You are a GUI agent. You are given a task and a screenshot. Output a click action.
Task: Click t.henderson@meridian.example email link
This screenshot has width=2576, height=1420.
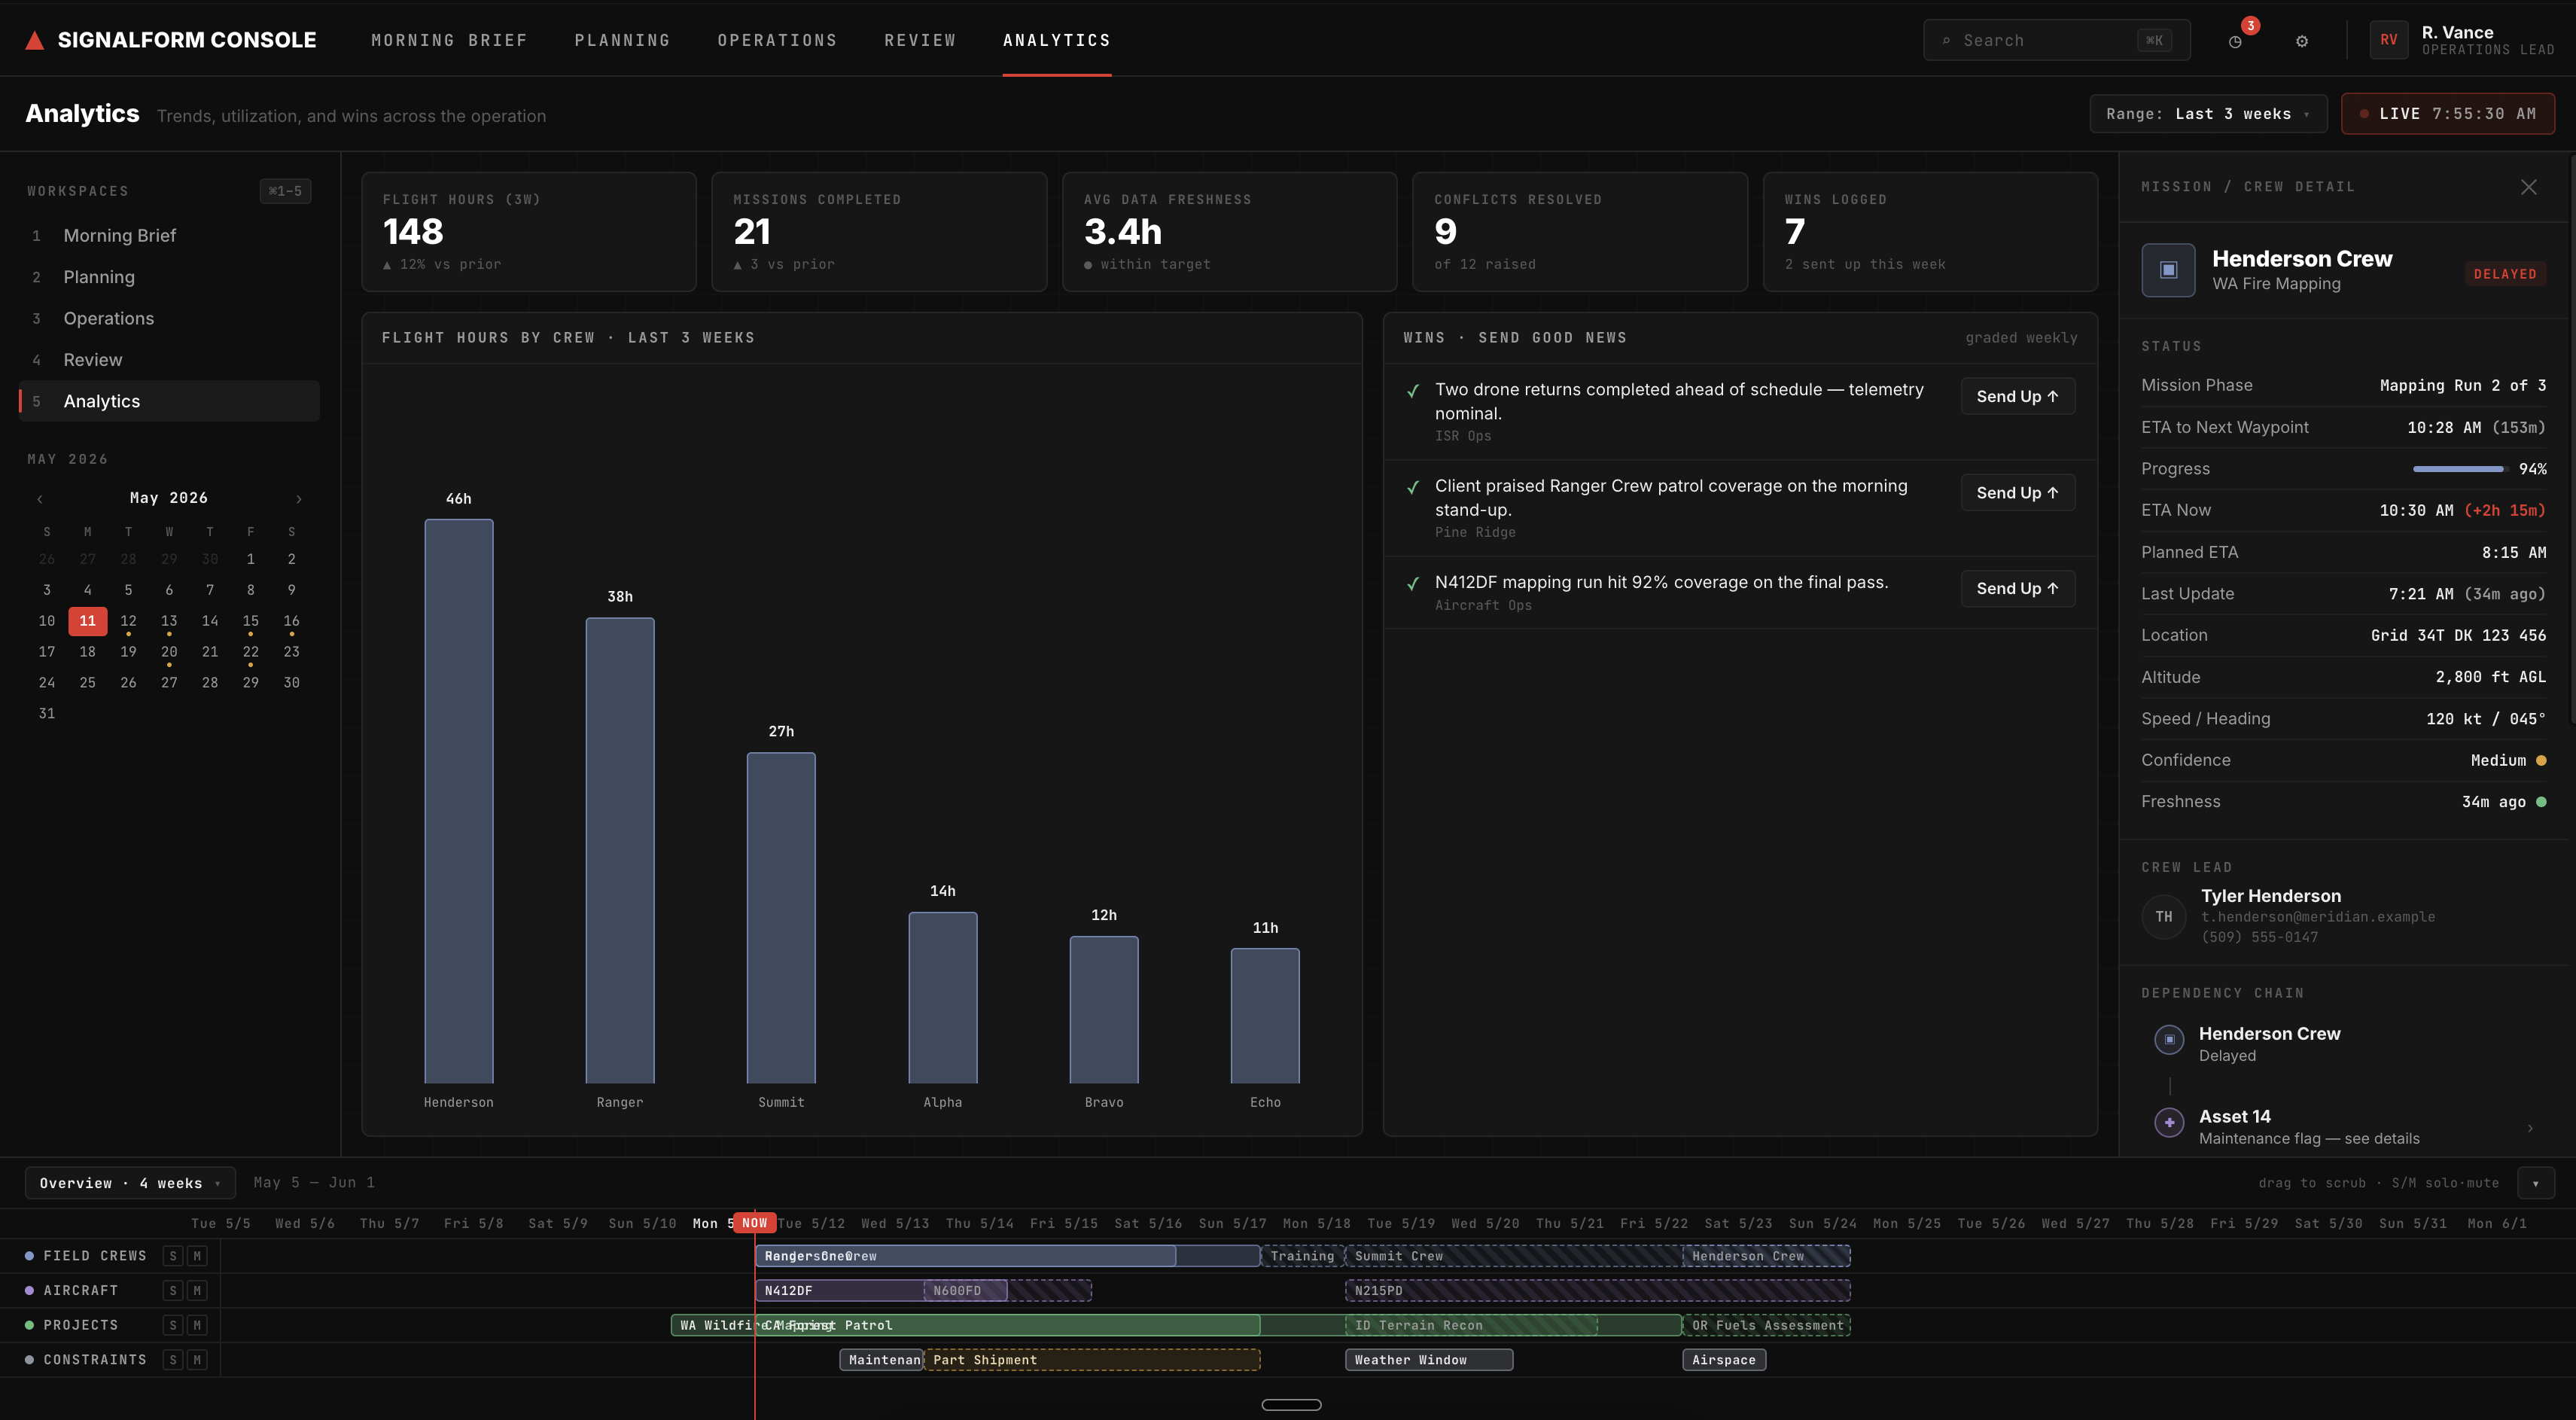(x=2317, y=917)
